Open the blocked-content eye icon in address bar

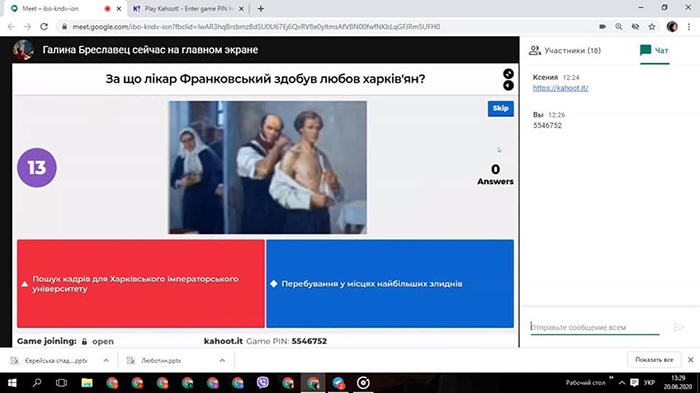635,27
